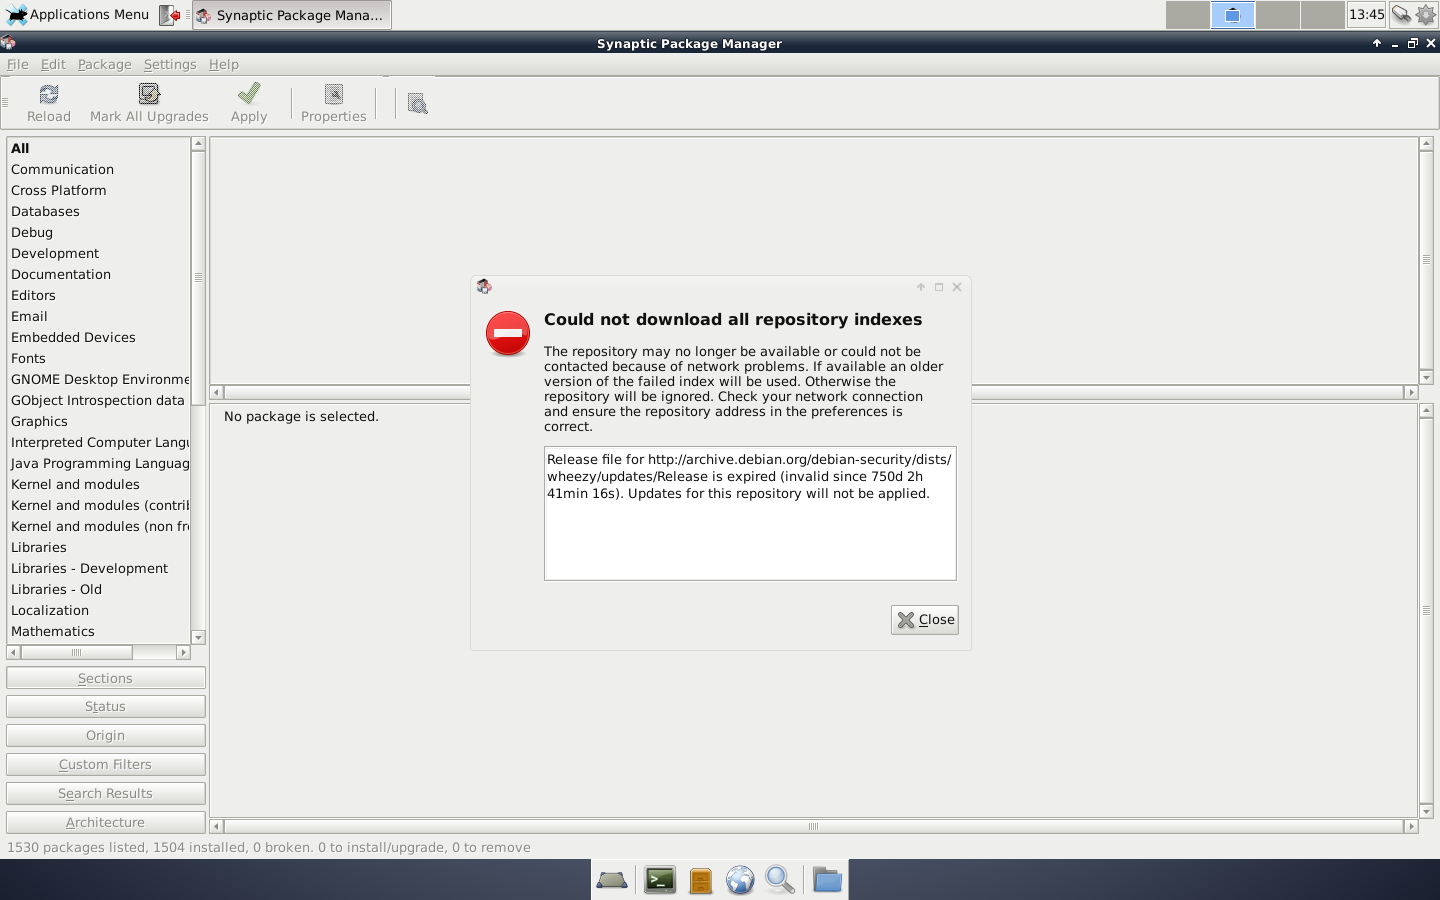Image resolution: width=1440 pixels, height=900 pixels.
Task: Click the red error icon in dialog
Action: pos(508,333)
